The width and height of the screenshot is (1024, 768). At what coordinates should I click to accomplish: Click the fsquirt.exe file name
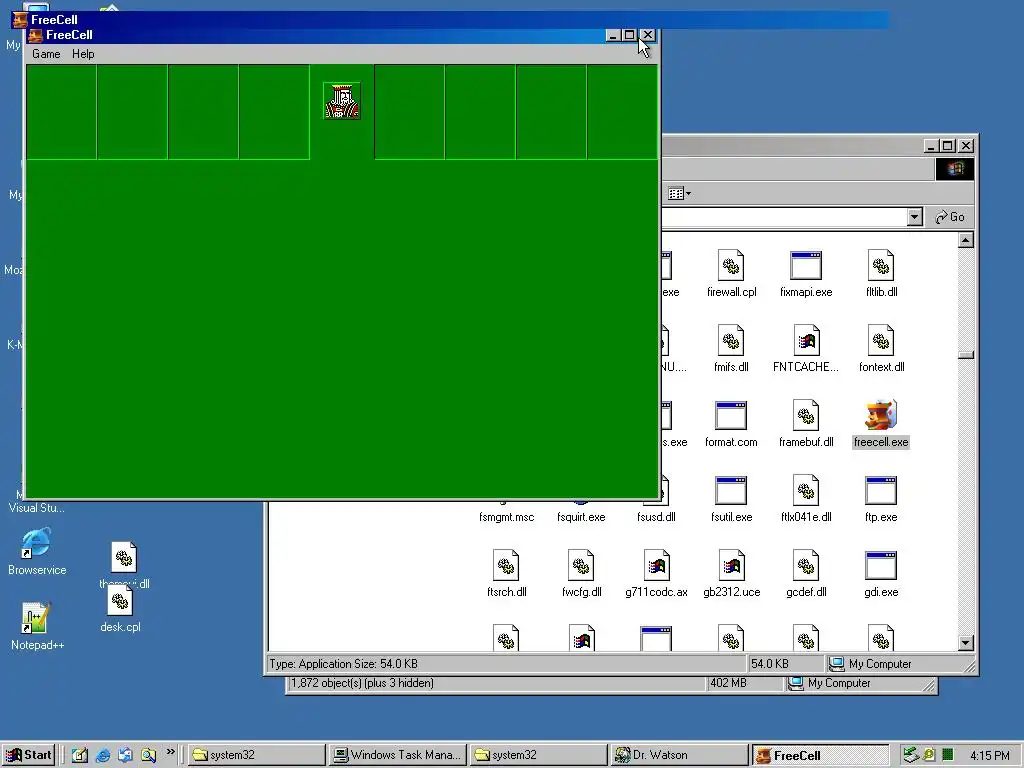click(581, 517)
